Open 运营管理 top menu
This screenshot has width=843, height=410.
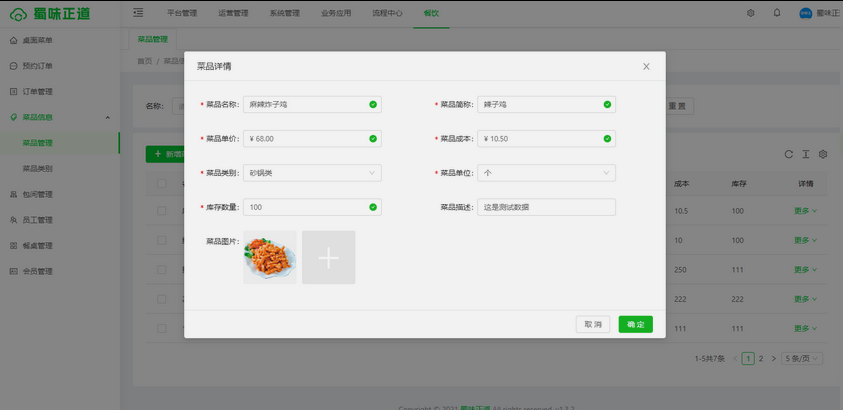pos(233,13)
